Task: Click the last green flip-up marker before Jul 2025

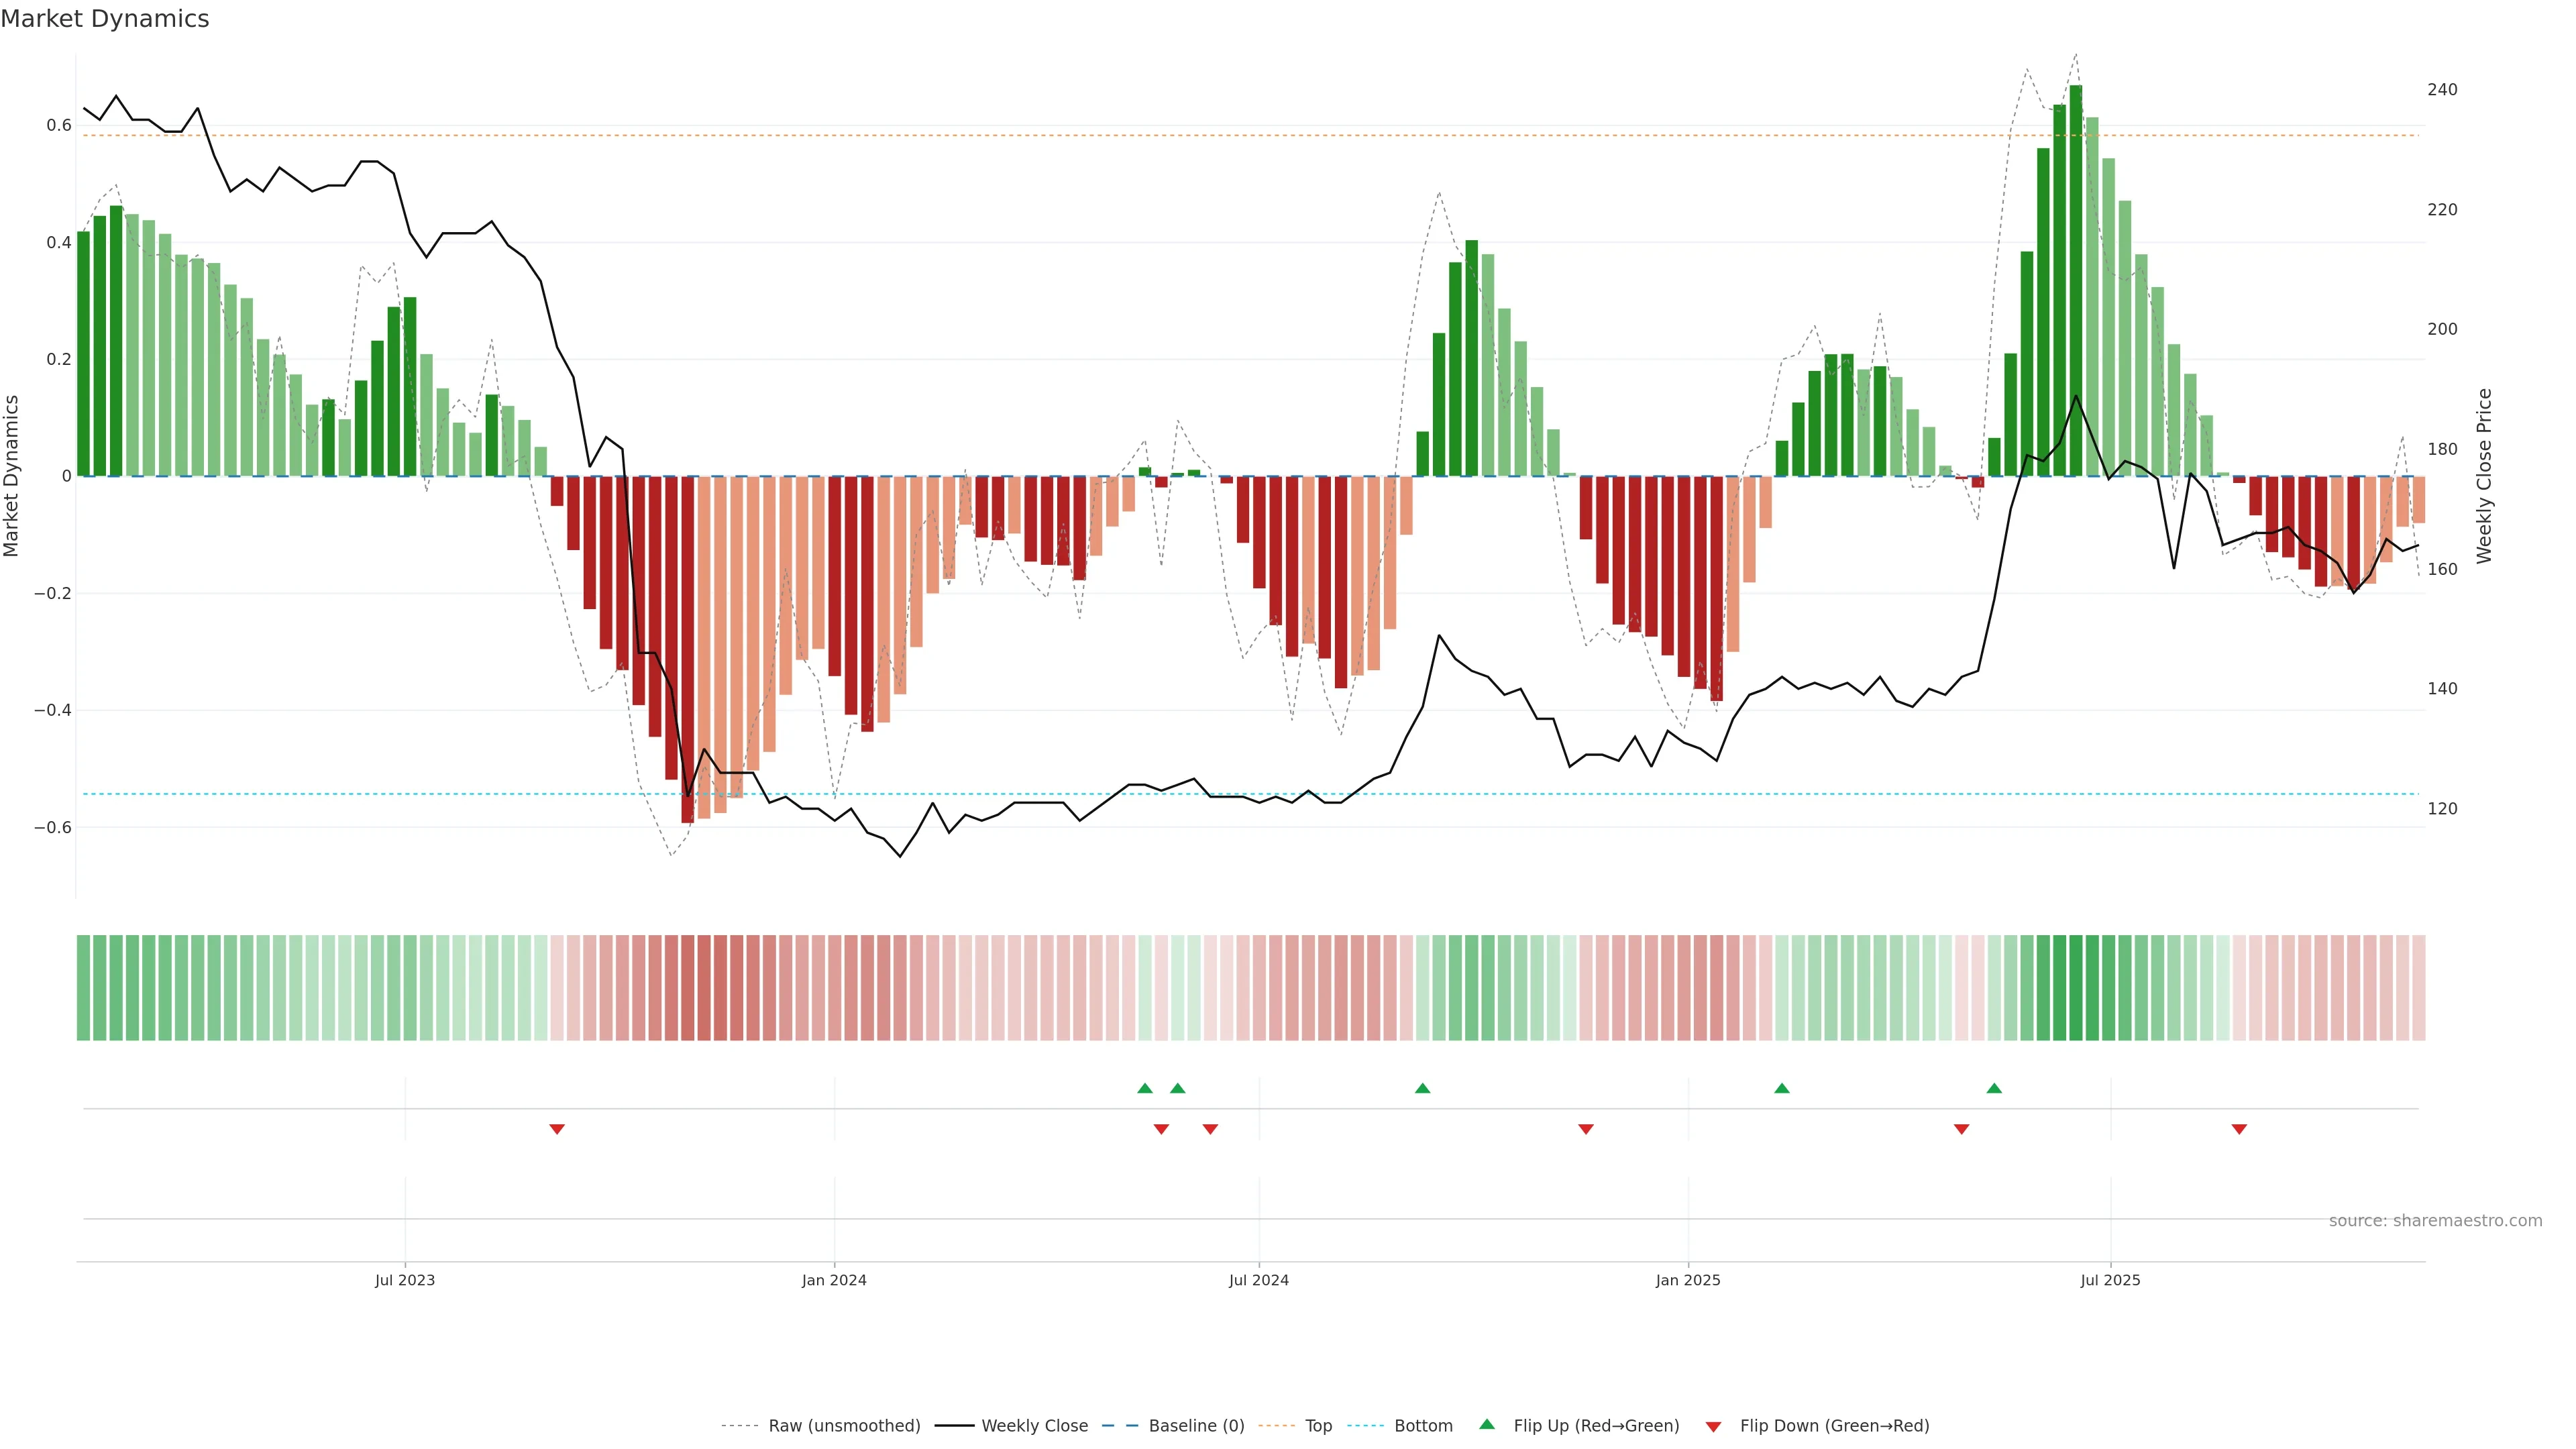Action: click(x=1994, y=1088)
